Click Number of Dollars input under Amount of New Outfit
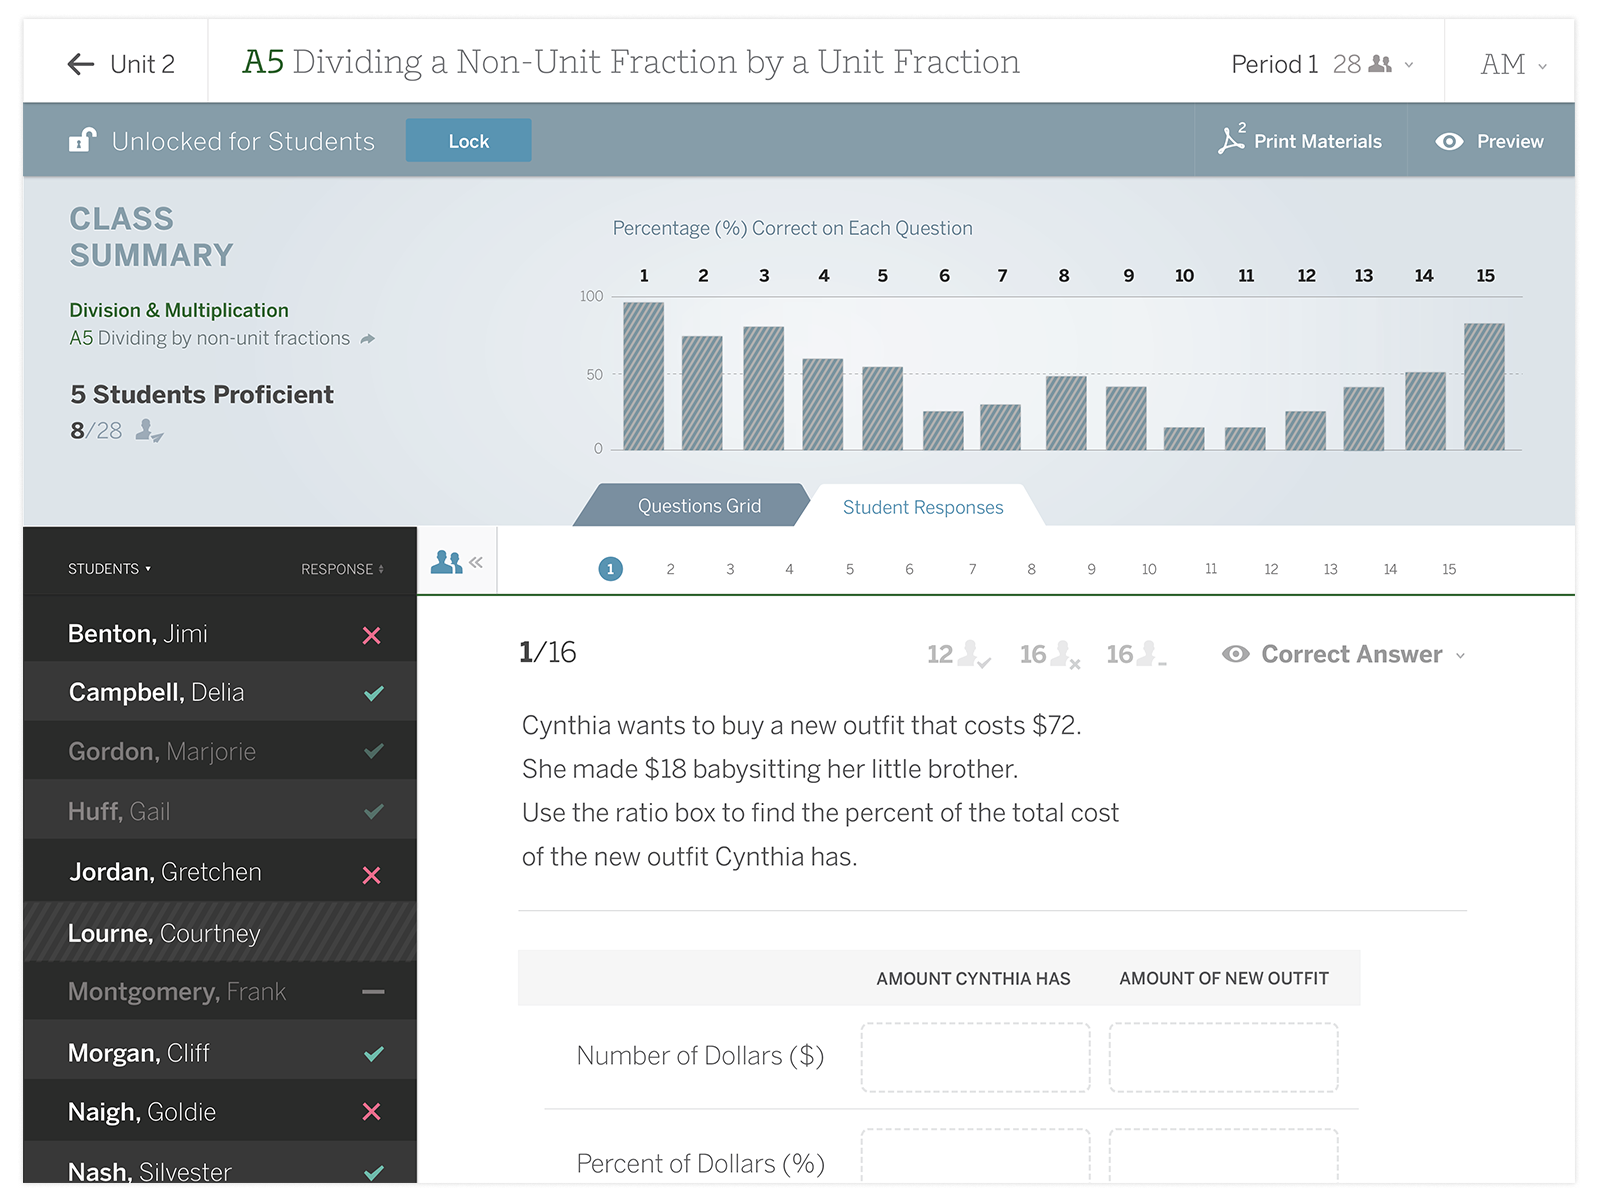The height and width of the screenshot is (1202, 1600). tap(1223, 1057)
